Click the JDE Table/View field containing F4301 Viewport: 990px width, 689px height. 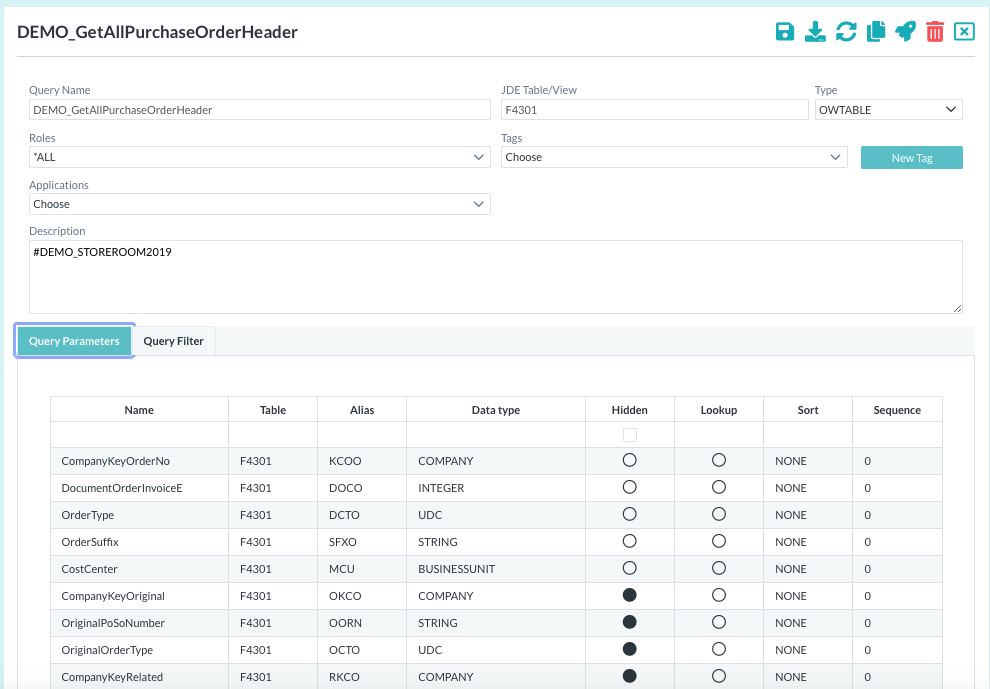(654, 110)
